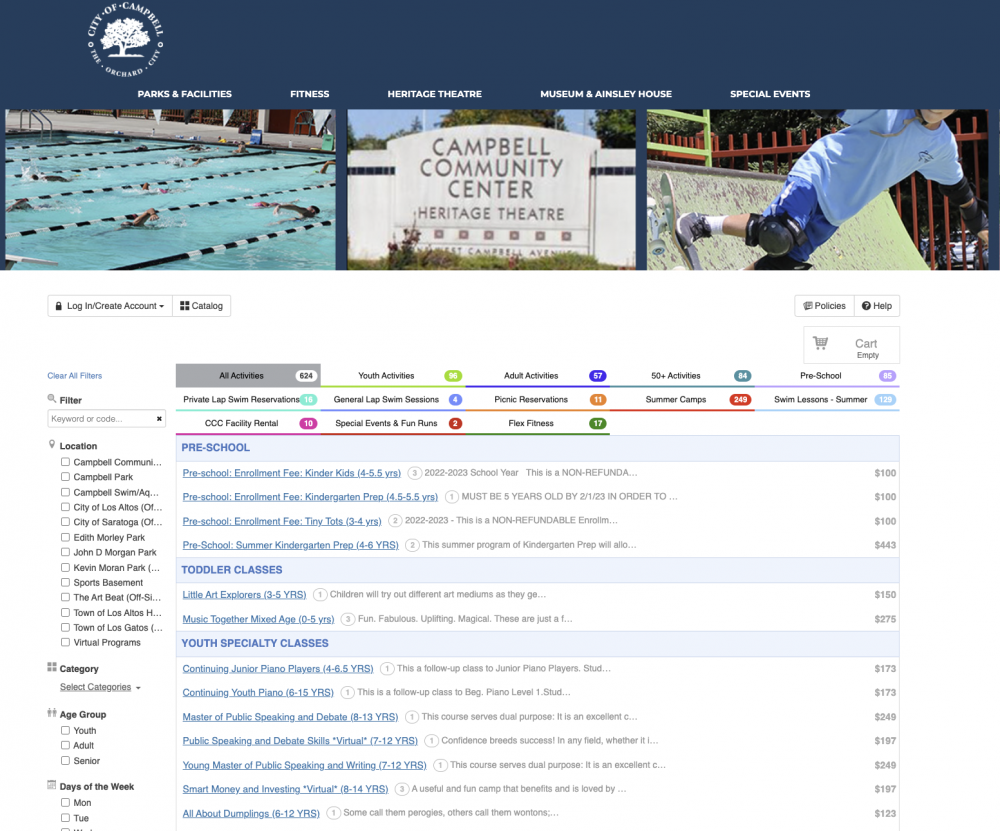
Task: Click the City of Campbell tree logo
Action: click(x=126, y=40)
